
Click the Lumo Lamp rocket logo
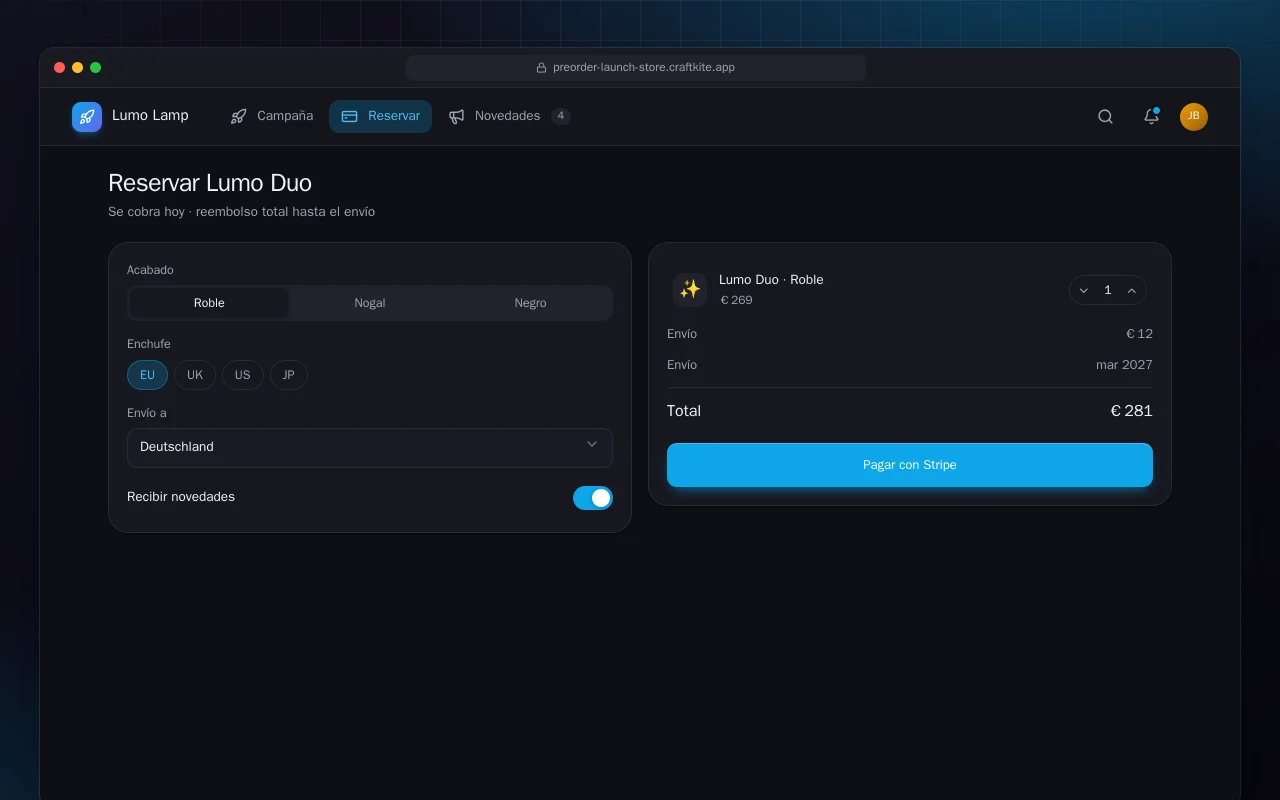[x=87, y=117]
